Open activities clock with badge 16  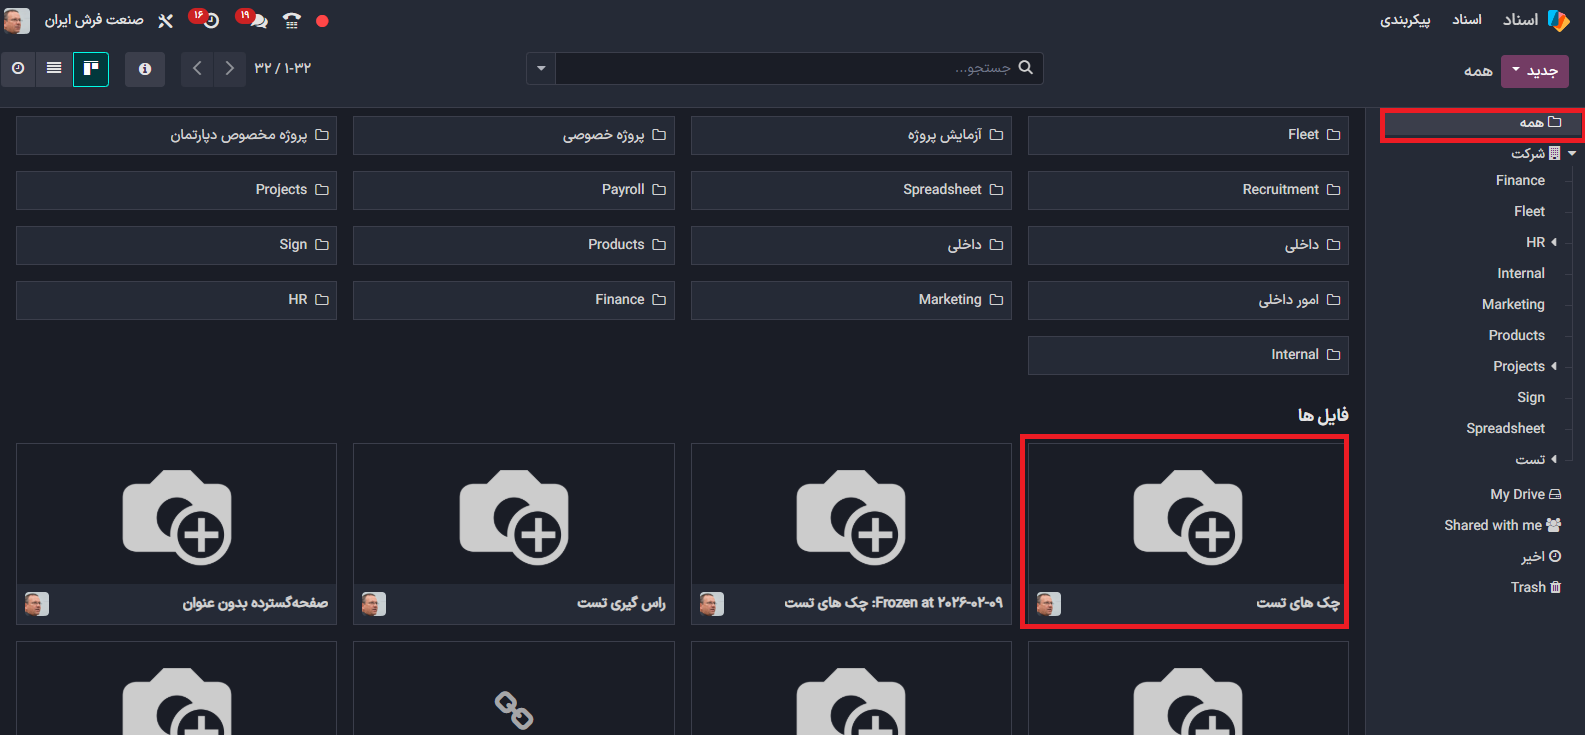click(x=207, y=20)
